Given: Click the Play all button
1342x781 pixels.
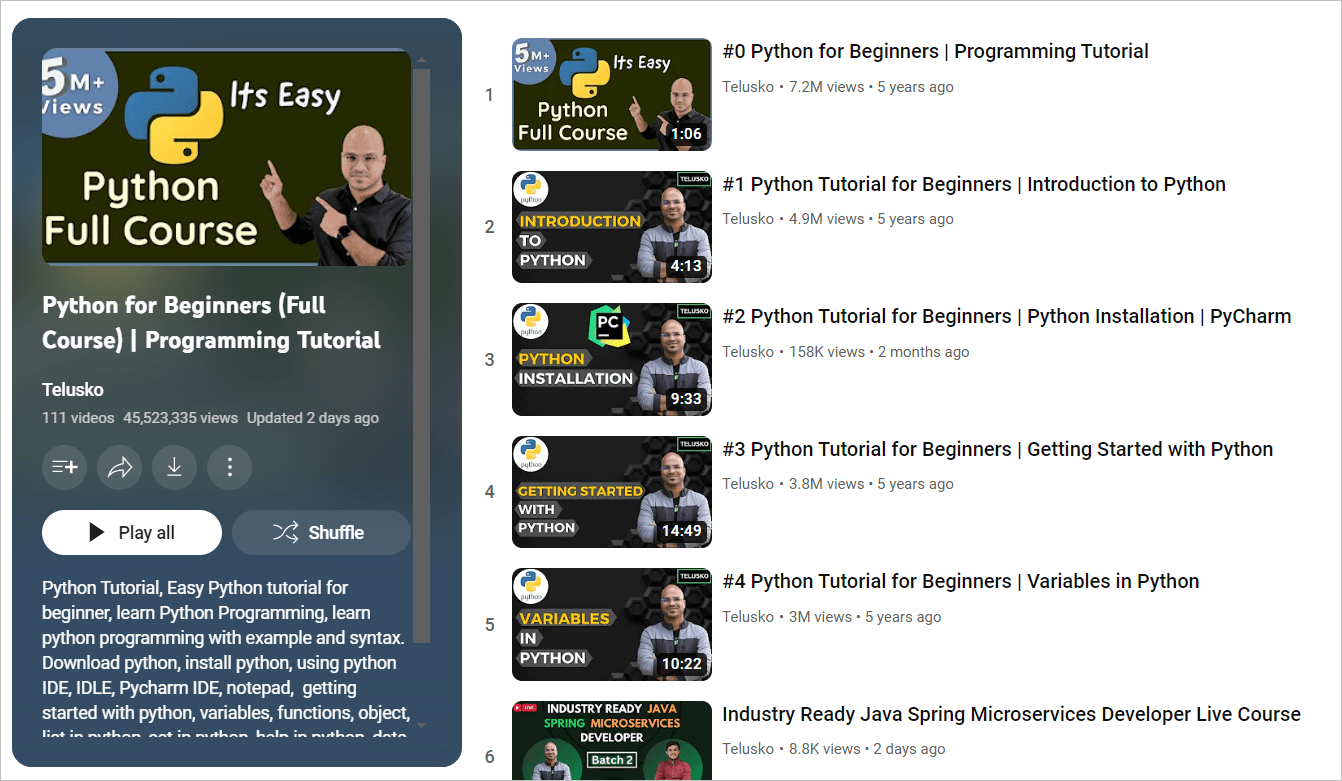Looking at the screenshot, I should (132, 532).
